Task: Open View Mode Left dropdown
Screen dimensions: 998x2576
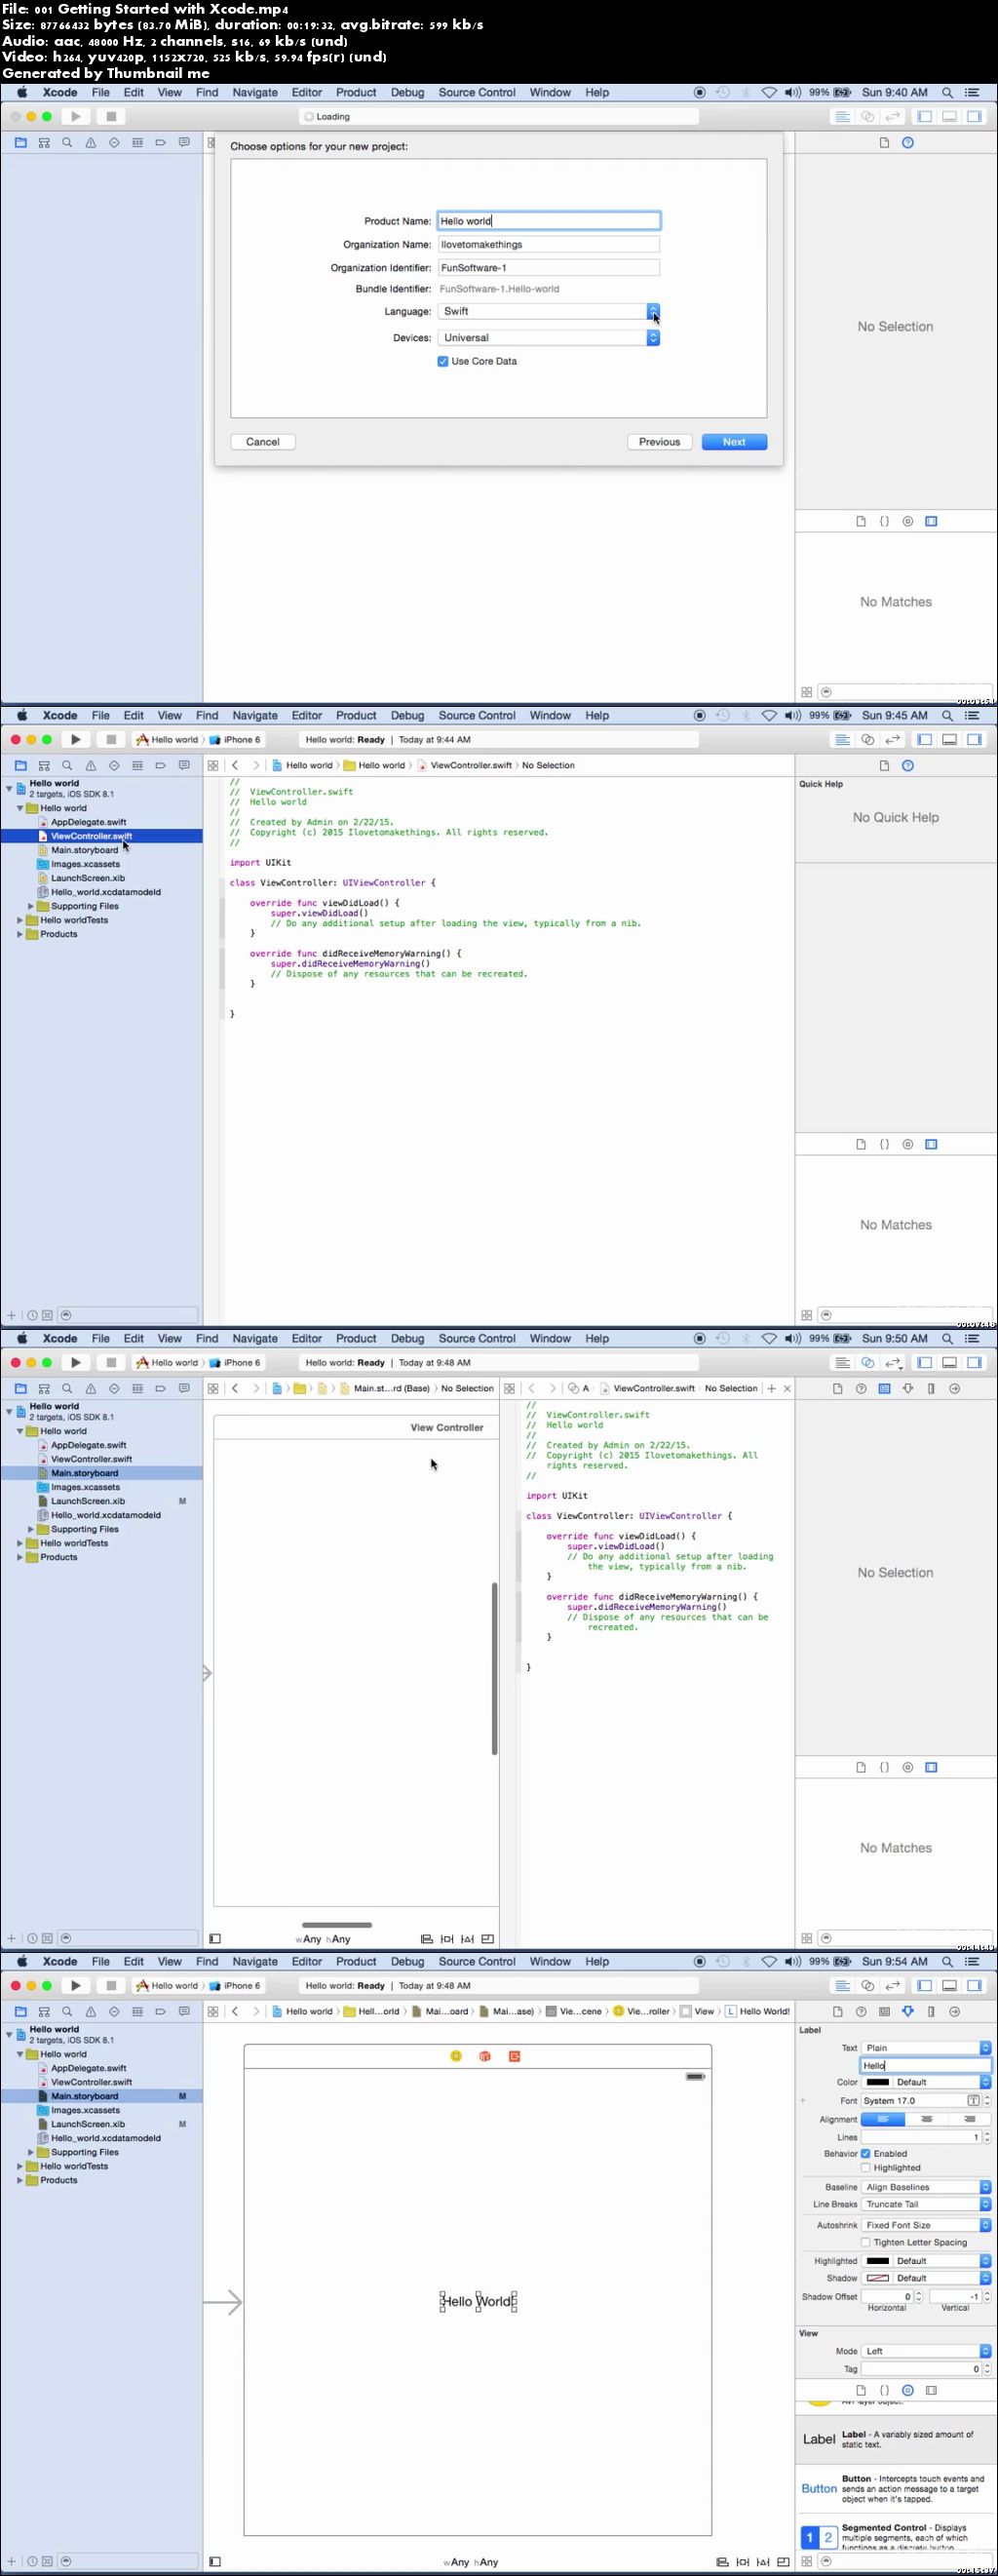Action: tap(926, 2351)
